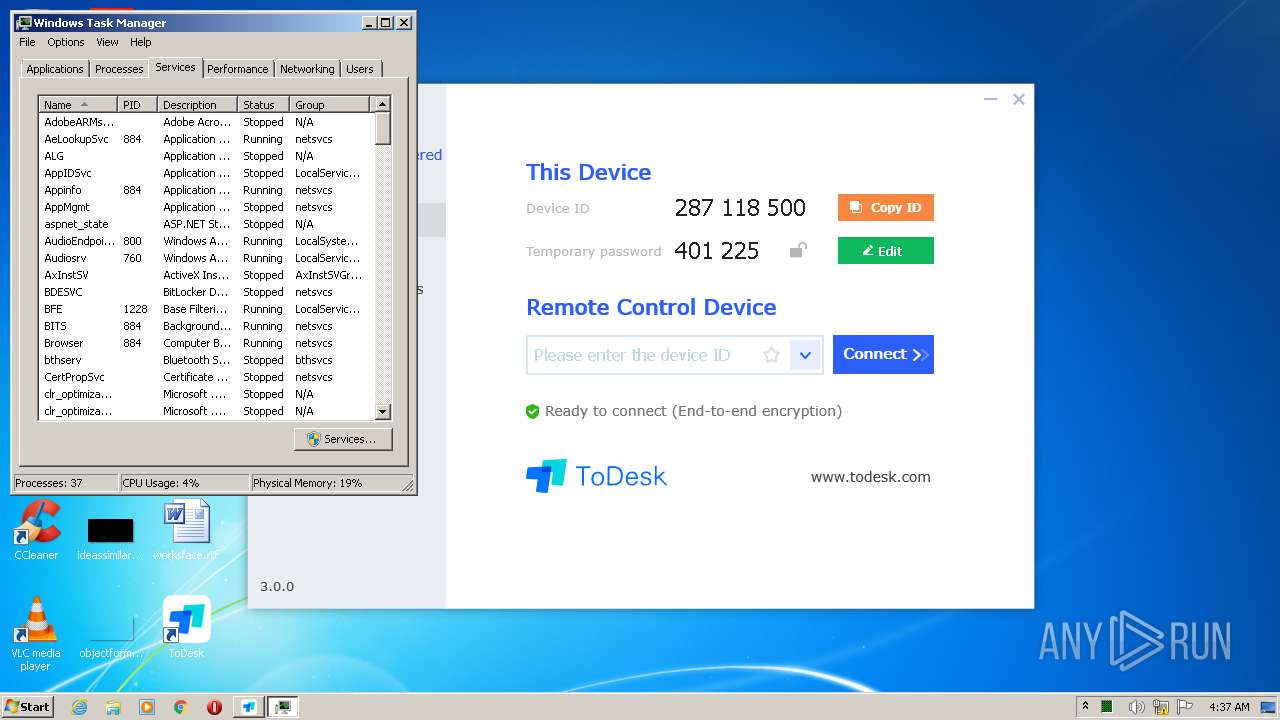Click the ideassimilar desktop file icon
The width and height of the screenshot is (1280, 720).
pos(110,537)
